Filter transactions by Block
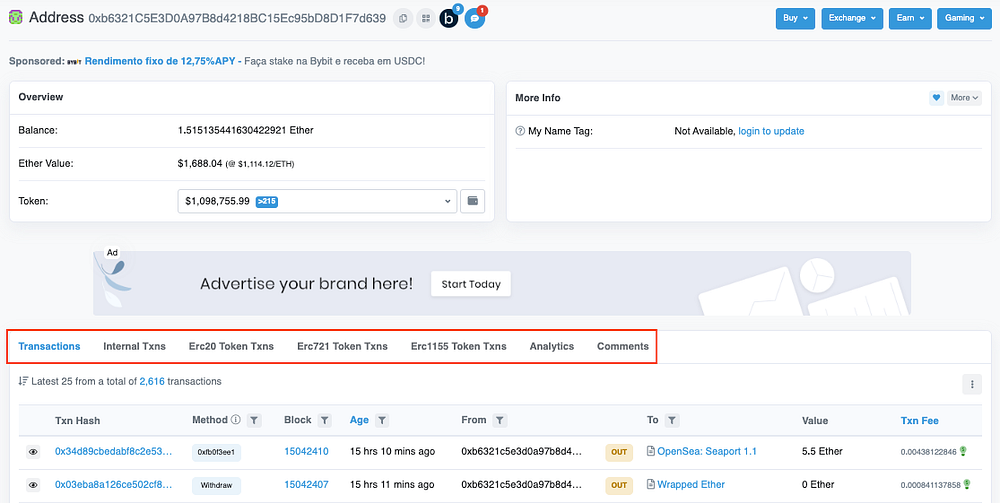Image resolution: width=1000 pixels, height=503 pixels. click(x=325, y=420)
